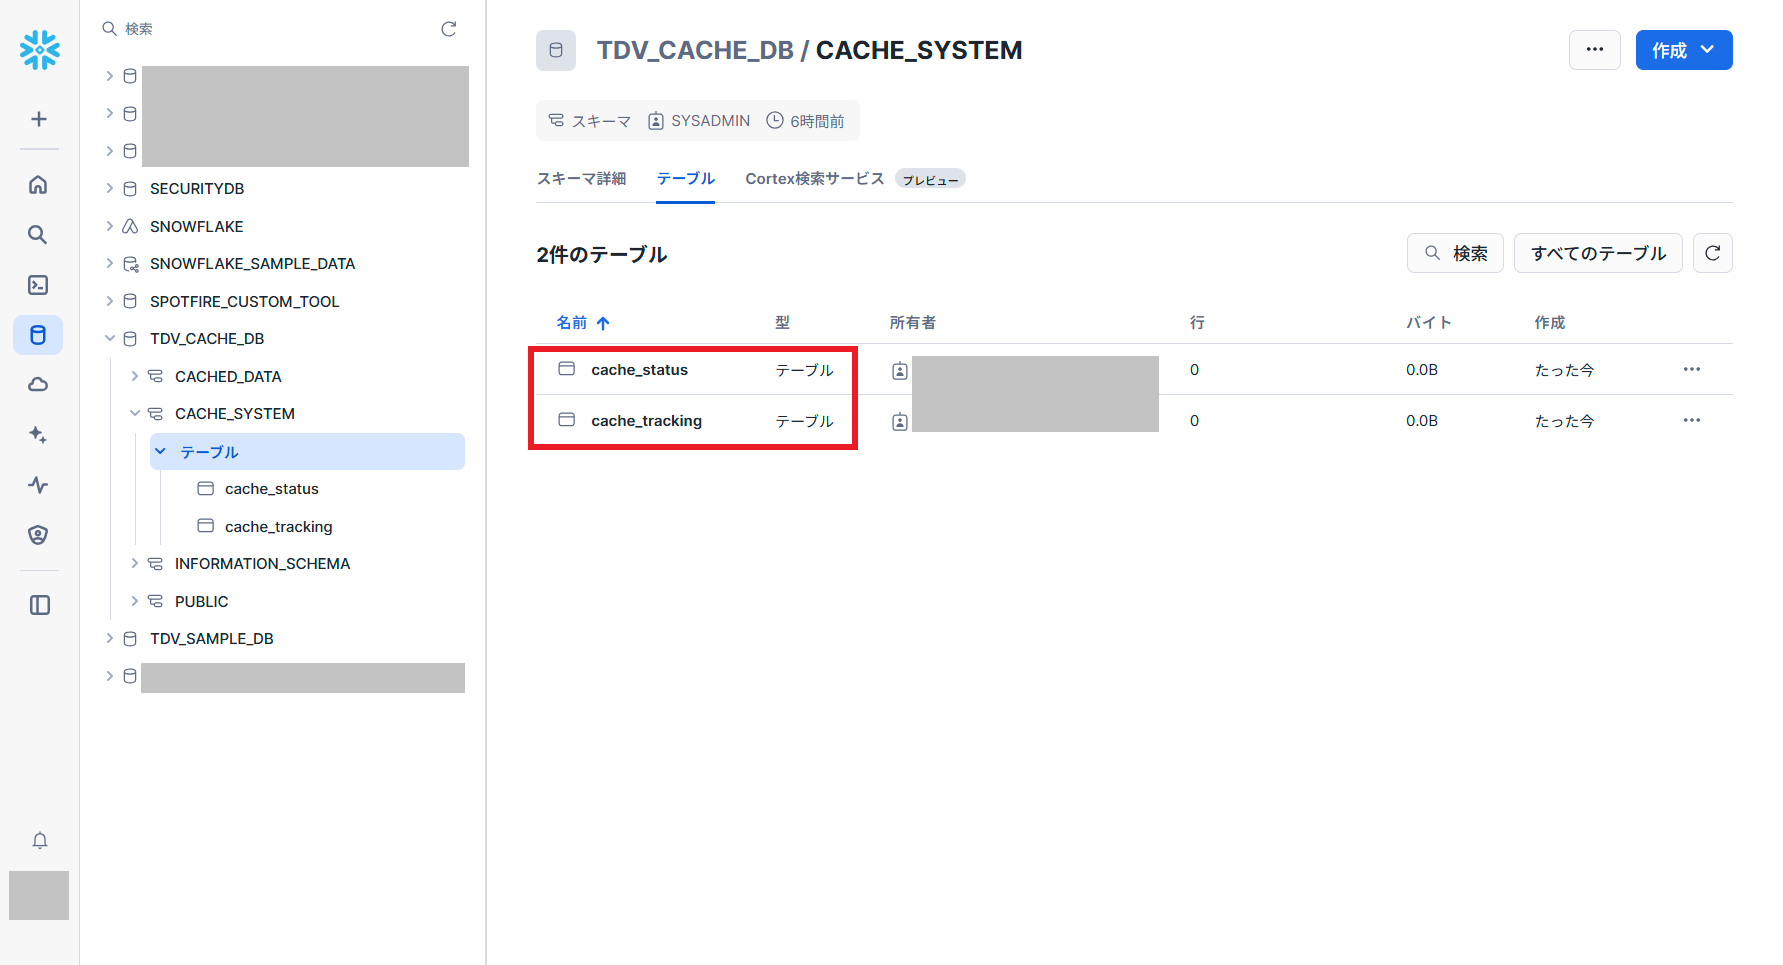Screen dimensions: 1783x965
Task: Open the notifications bell icon
Action: click(x=39, y=840)
